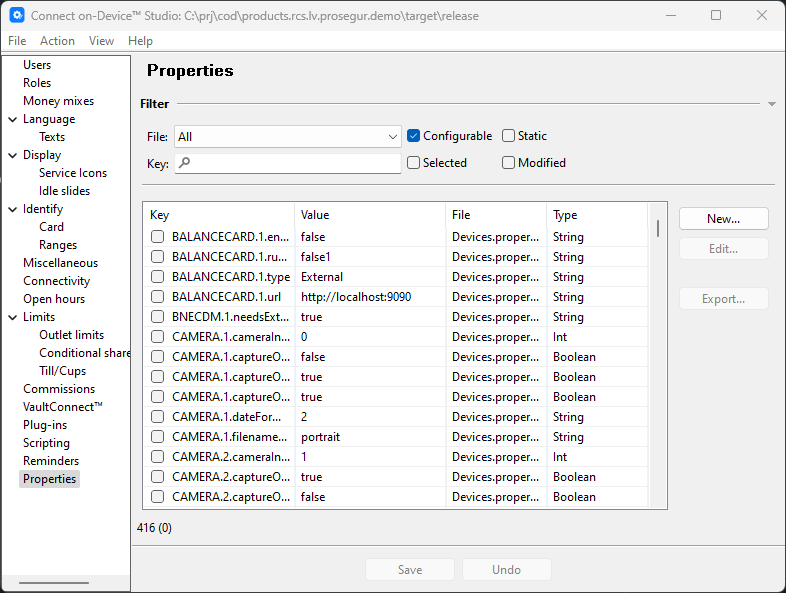Open the View menu
The image size is (786, 593).
click(101, 41)
